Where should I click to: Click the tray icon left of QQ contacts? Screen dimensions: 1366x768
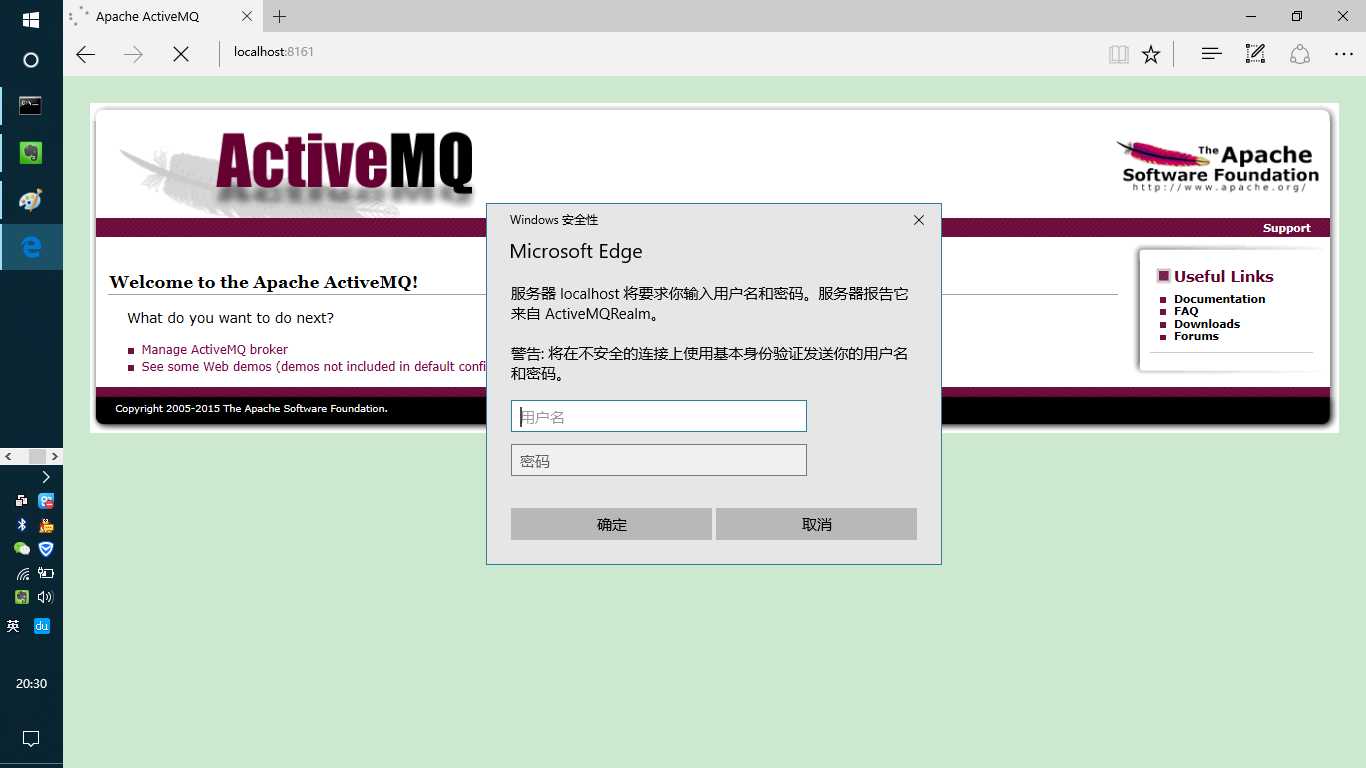(x=21, y=501)
